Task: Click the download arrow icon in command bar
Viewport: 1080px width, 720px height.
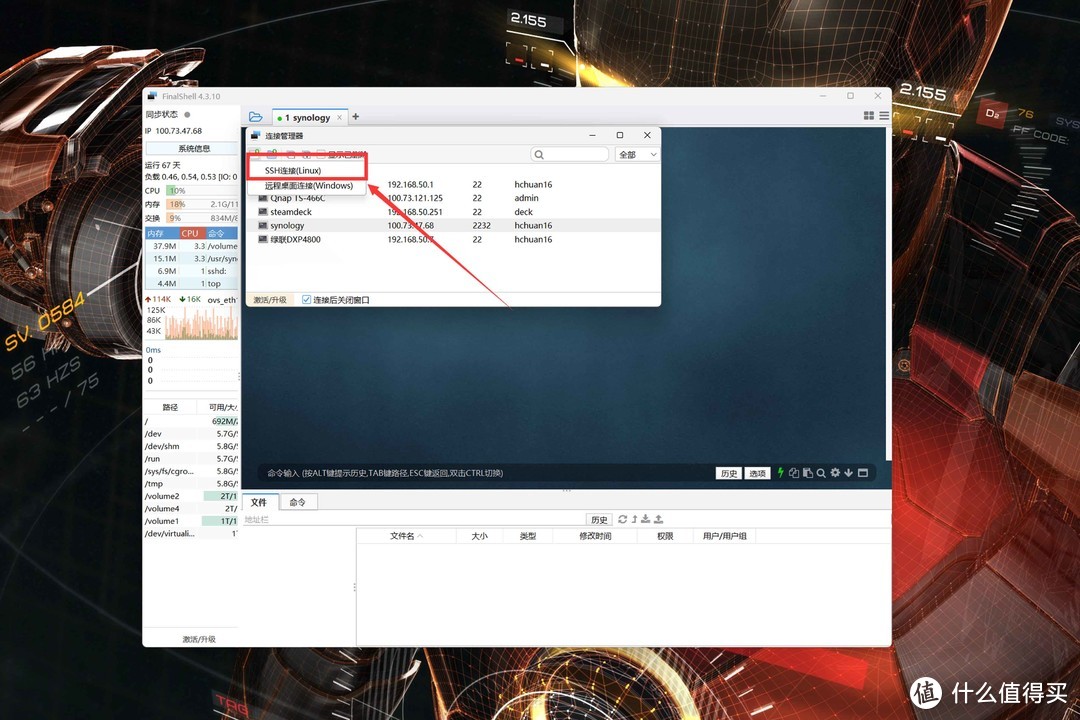Action: (x=848, y=472)
